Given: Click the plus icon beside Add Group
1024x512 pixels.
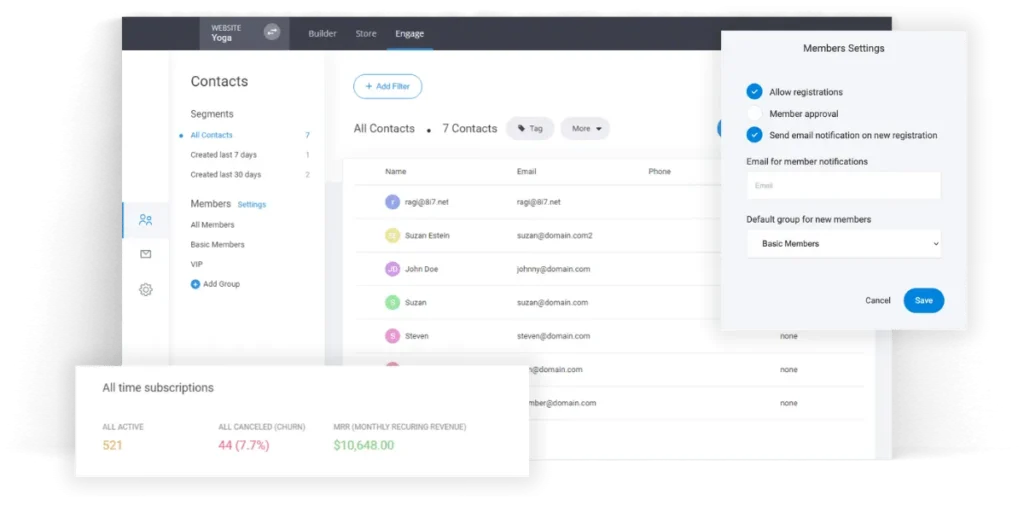Looking at the screenshot, I should point(195,284).
